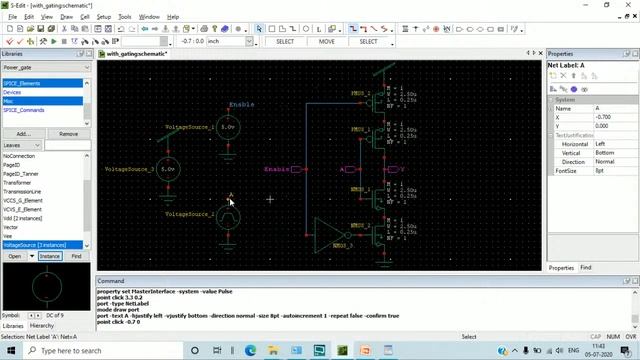Select the red orthogonal net-label wire tool

pos(364,29)
